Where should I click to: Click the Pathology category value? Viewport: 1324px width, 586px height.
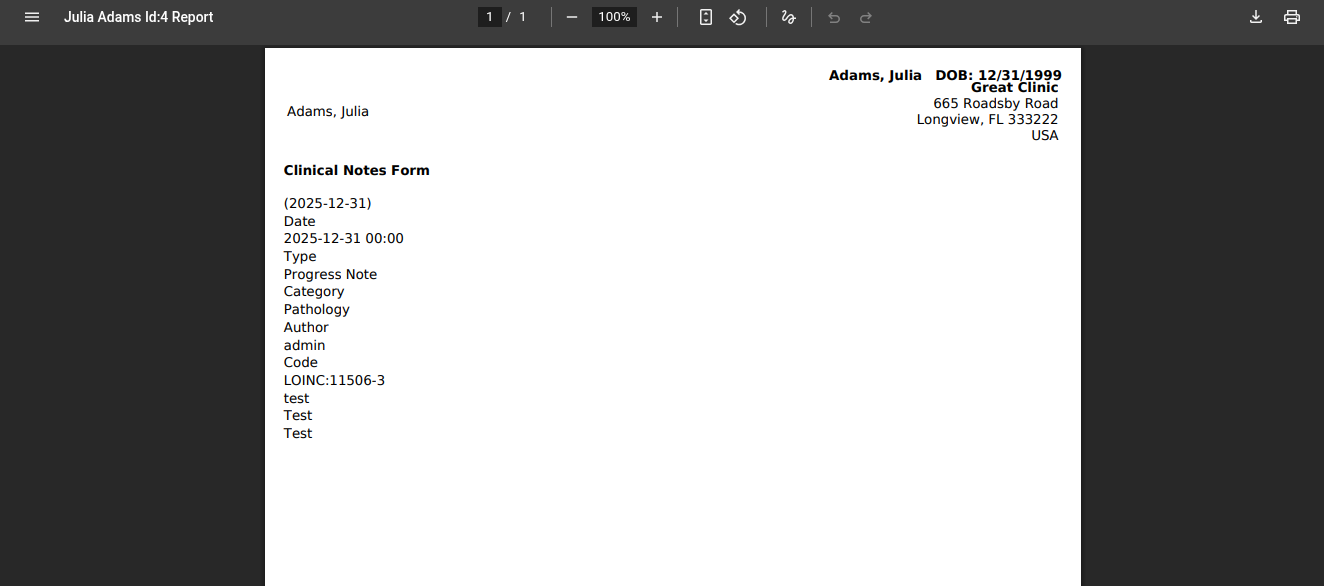tap(316, 310)
